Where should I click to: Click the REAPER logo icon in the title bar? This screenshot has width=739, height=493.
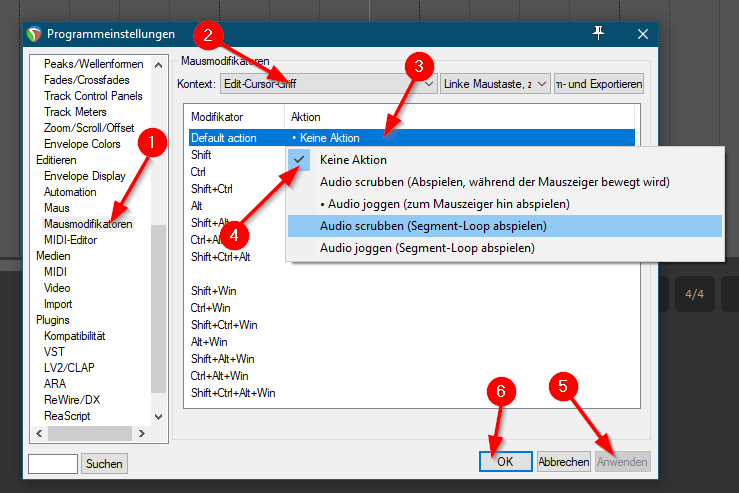34,34
